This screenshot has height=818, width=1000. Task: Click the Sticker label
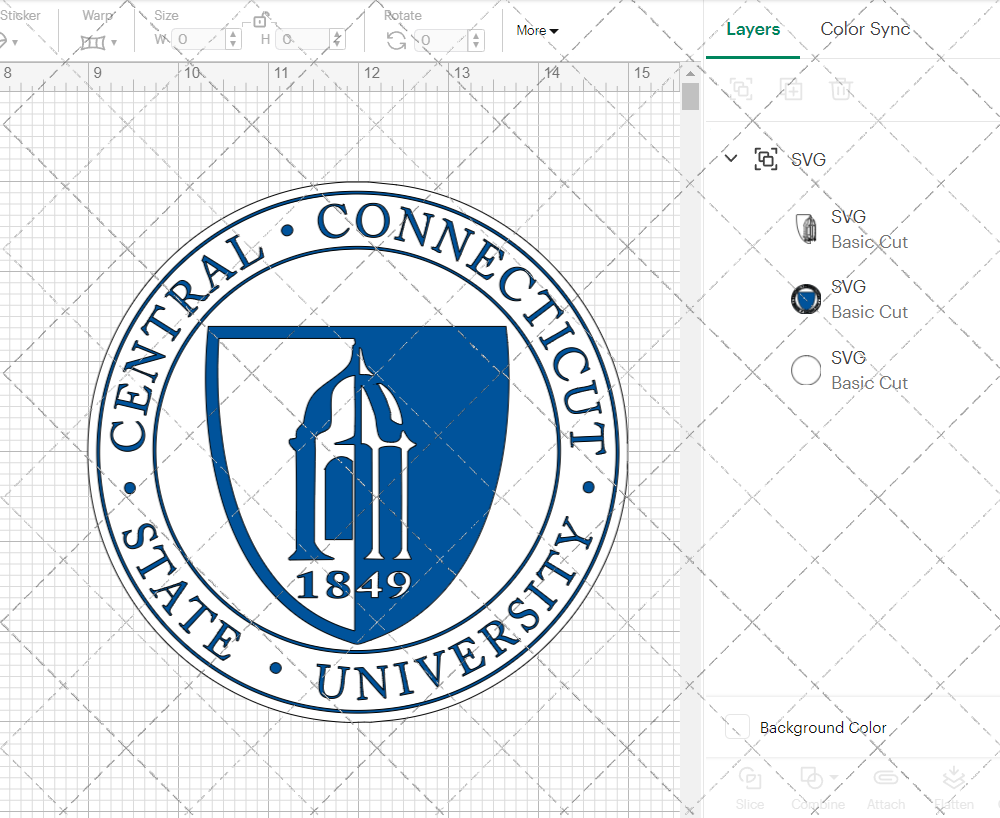point(21,15)
